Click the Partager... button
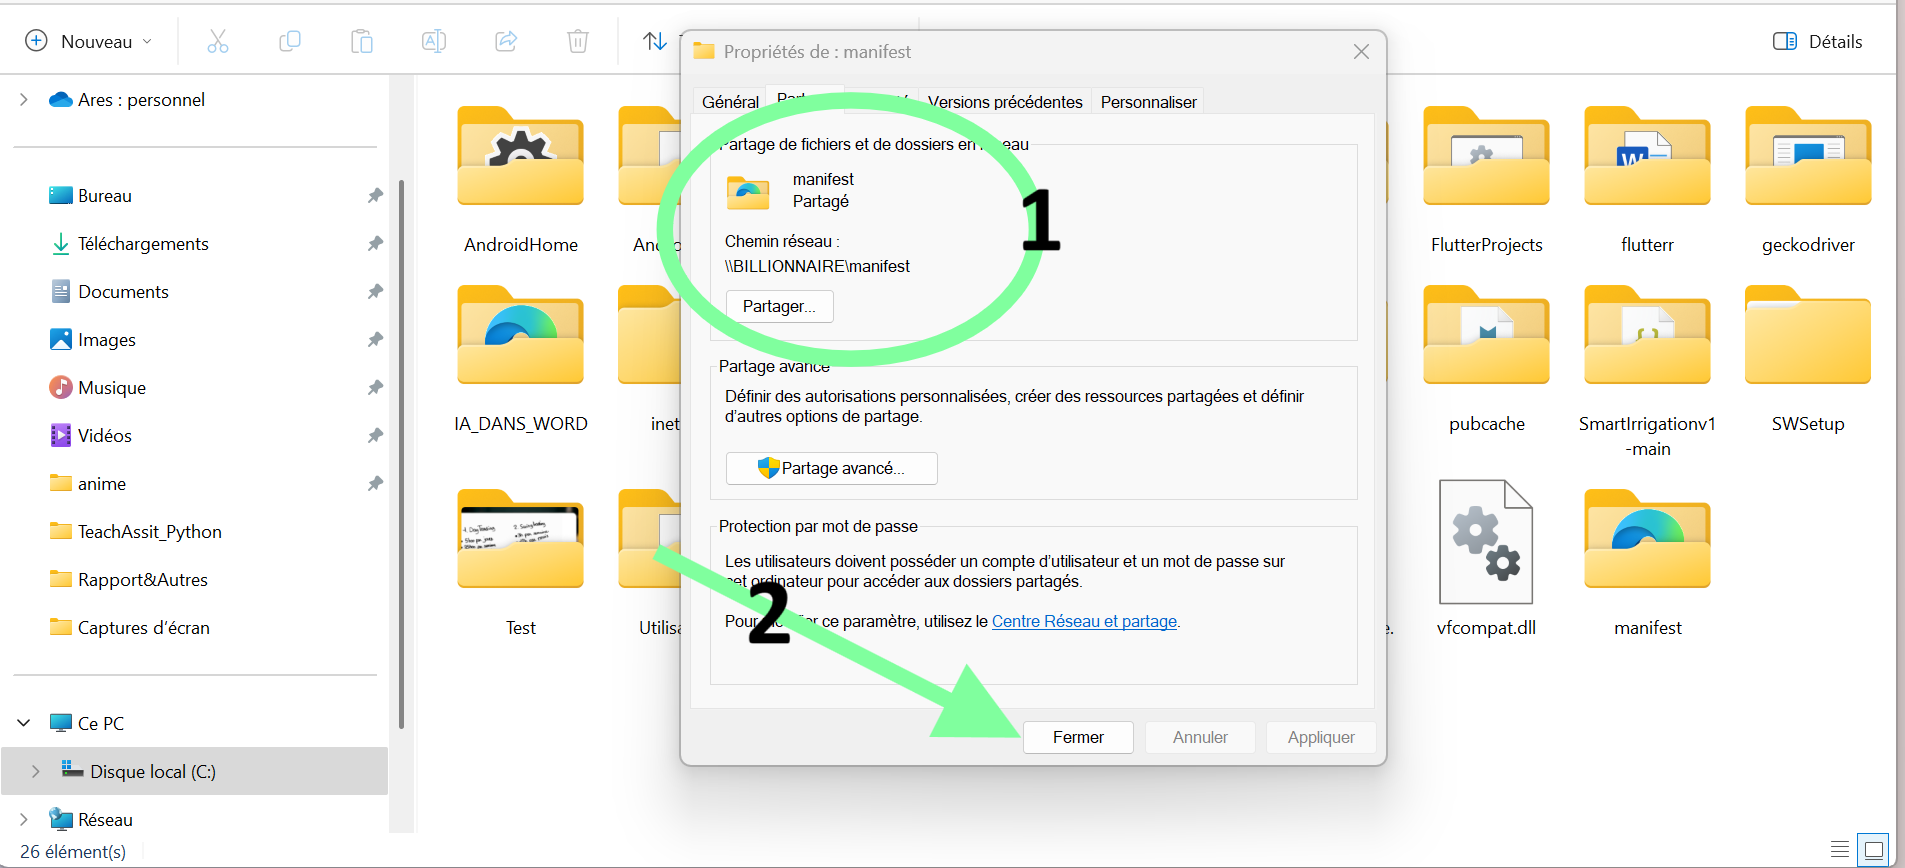1905x868 pixels. pyautogui.click(x=779, y=306)
